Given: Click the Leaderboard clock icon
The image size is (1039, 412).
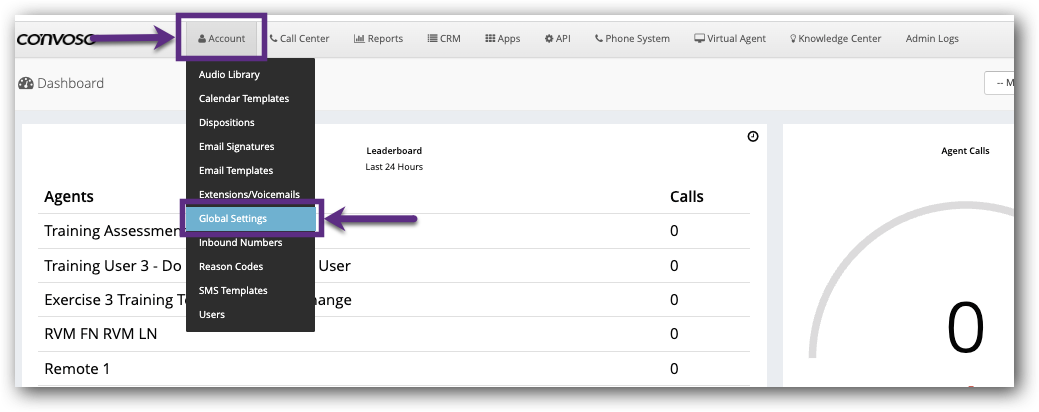Looking at the screenshot, I should point(753,136).
